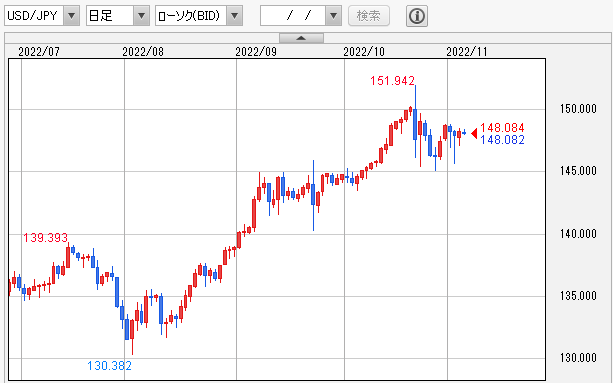Viewport: 613px width, 383px height.
Task: Click the 2022/09 date axis label
Action: pyautogui.click(x=256, y=52)
